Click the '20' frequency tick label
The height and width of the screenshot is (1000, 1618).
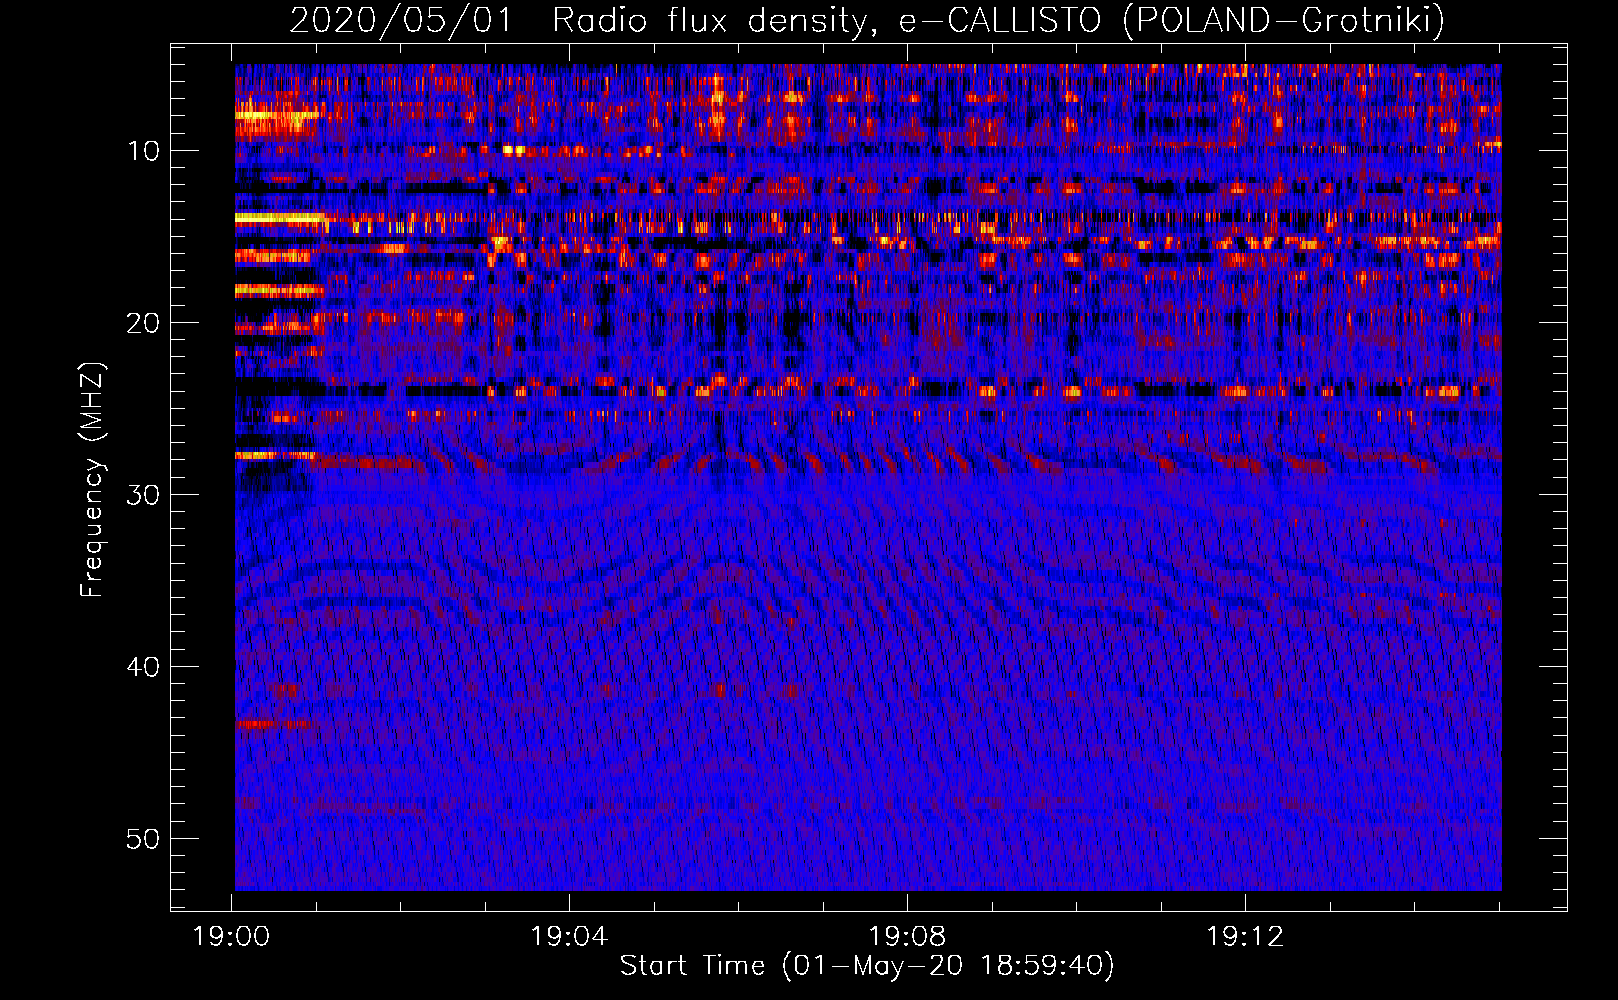(144, 323)
